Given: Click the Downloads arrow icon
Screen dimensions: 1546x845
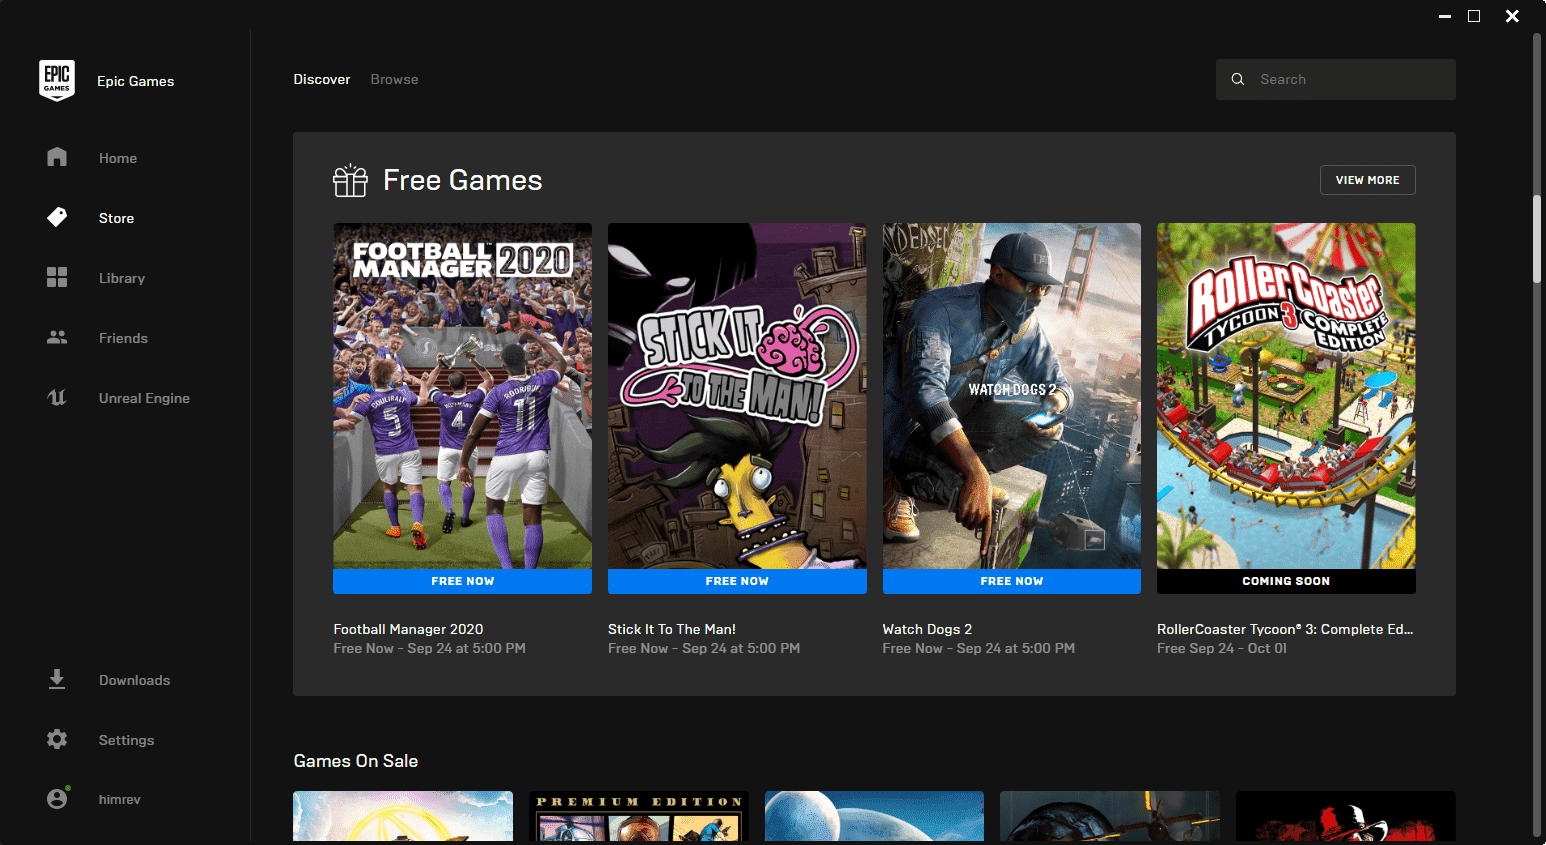Looking at the screenshot, I should 57,679.
